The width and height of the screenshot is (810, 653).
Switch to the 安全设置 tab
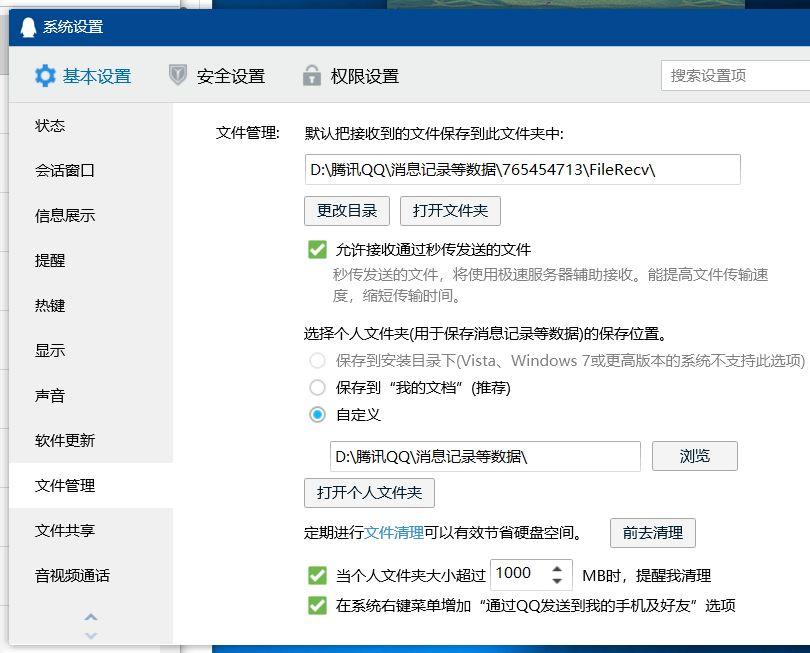point(217,76)
